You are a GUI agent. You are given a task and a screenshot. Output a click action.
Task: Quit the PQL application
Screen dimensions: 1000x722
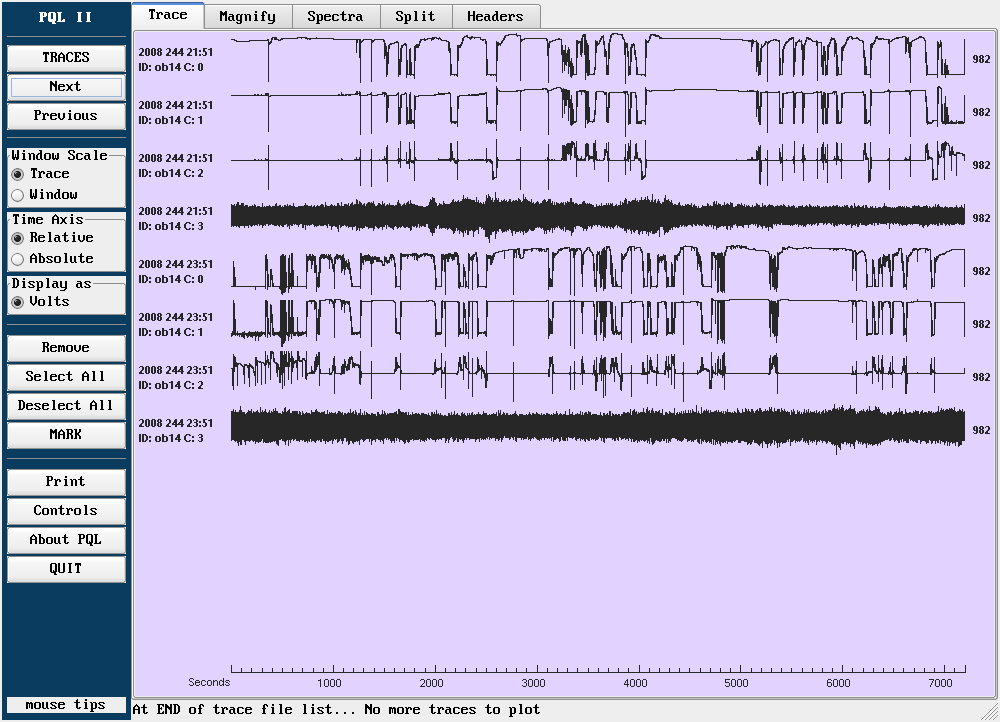(x=66, y=569)
